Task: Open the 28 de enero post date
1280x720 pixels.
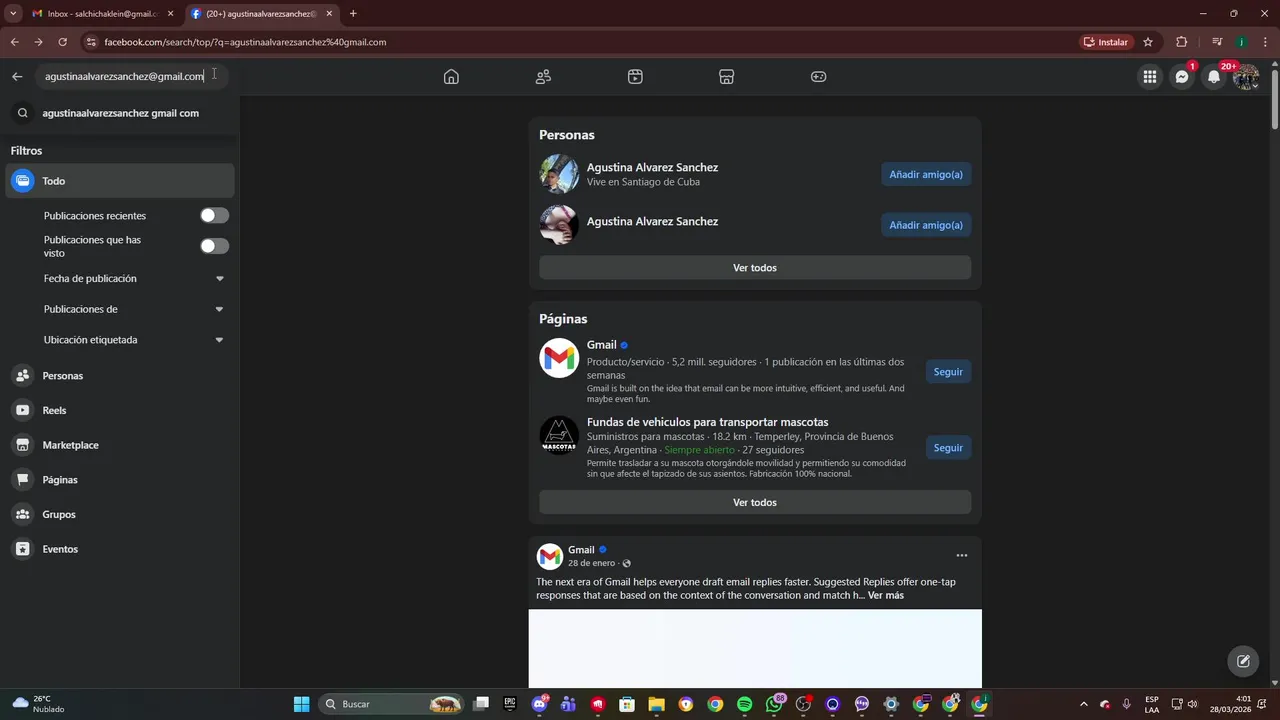Action: 591,563
